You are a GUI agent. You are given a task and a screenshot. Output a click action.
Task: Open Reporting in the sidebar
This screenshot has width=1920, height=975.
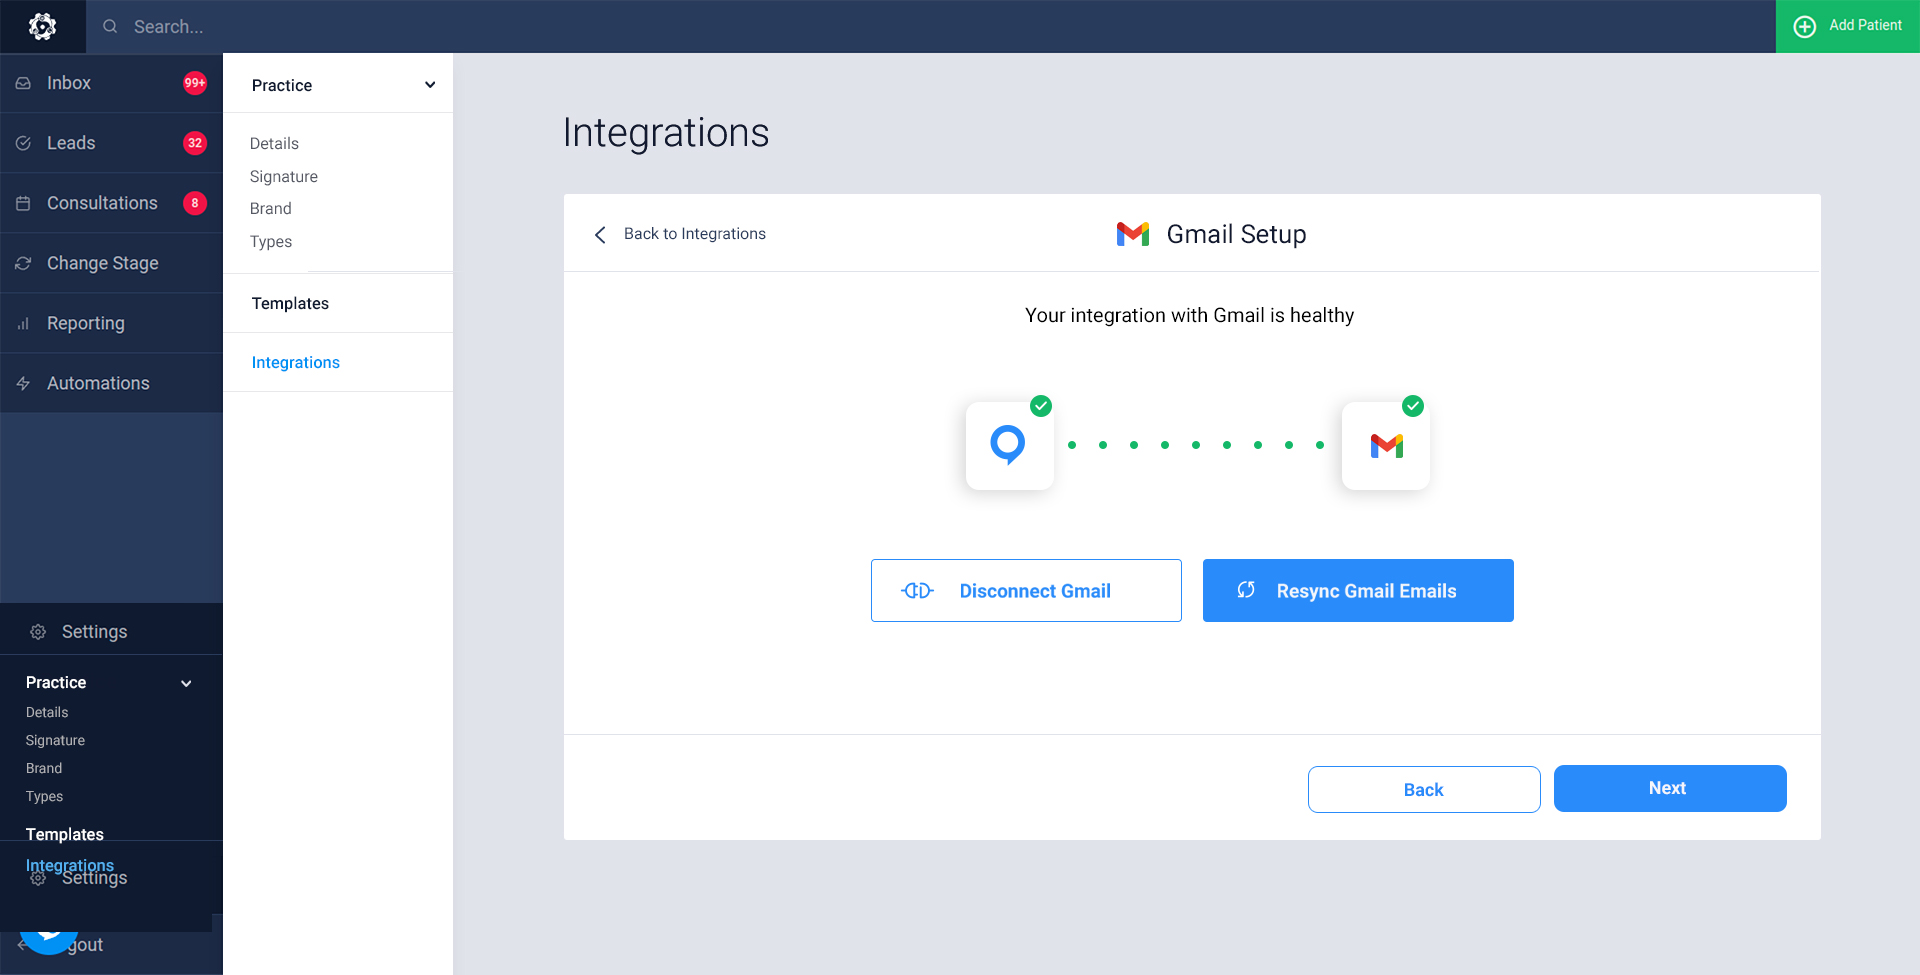pos(111,323)
